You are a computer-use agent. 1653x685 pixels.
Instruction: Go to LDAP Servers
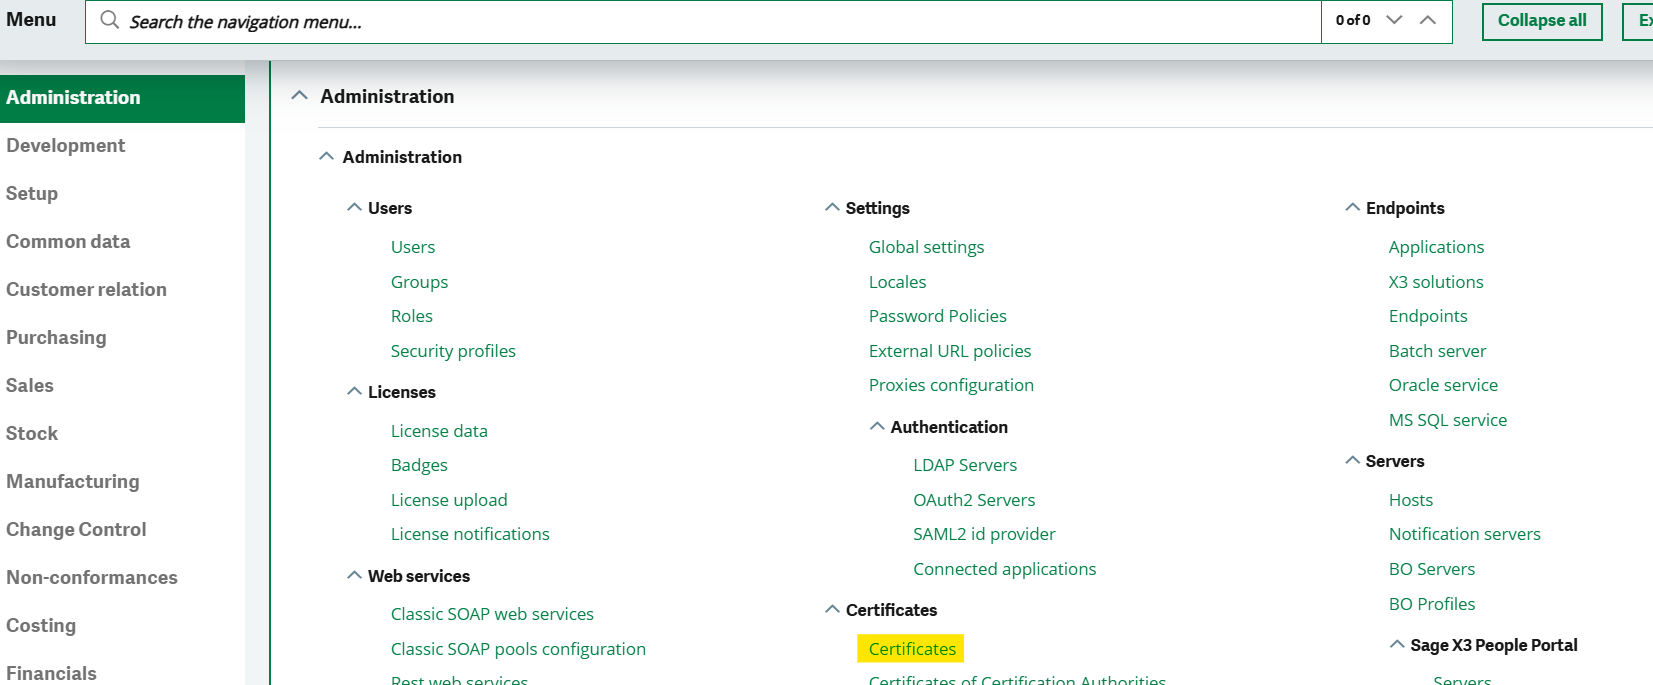tap(965, 465)
